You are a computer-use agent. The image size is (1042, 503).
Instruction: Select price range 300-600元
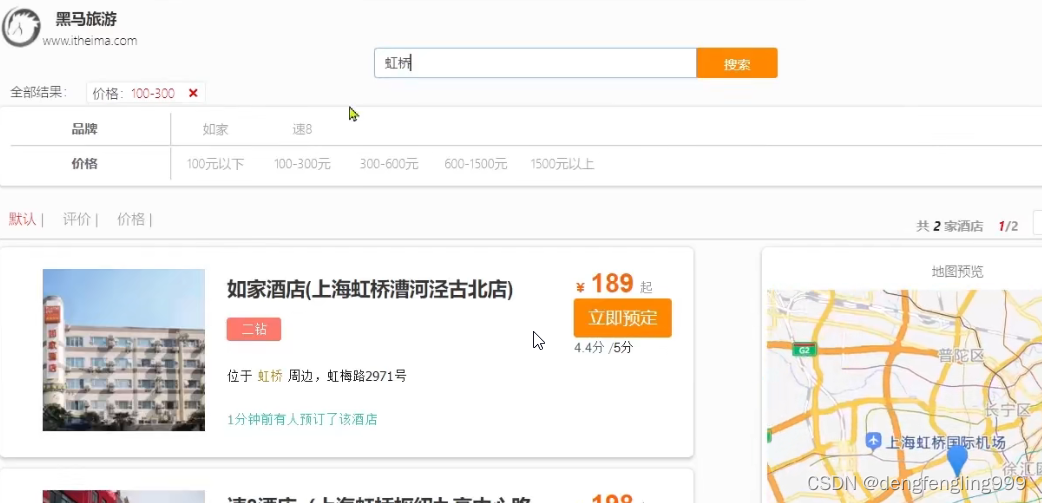point(389,164)
